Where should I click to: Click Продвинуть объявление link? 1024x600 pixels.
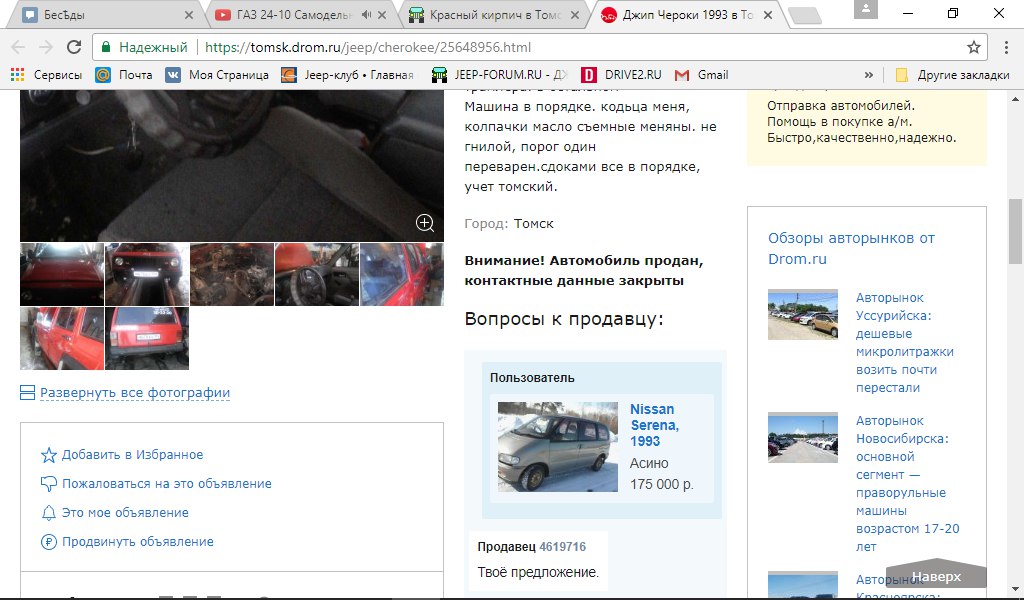(x=138, y=541)
